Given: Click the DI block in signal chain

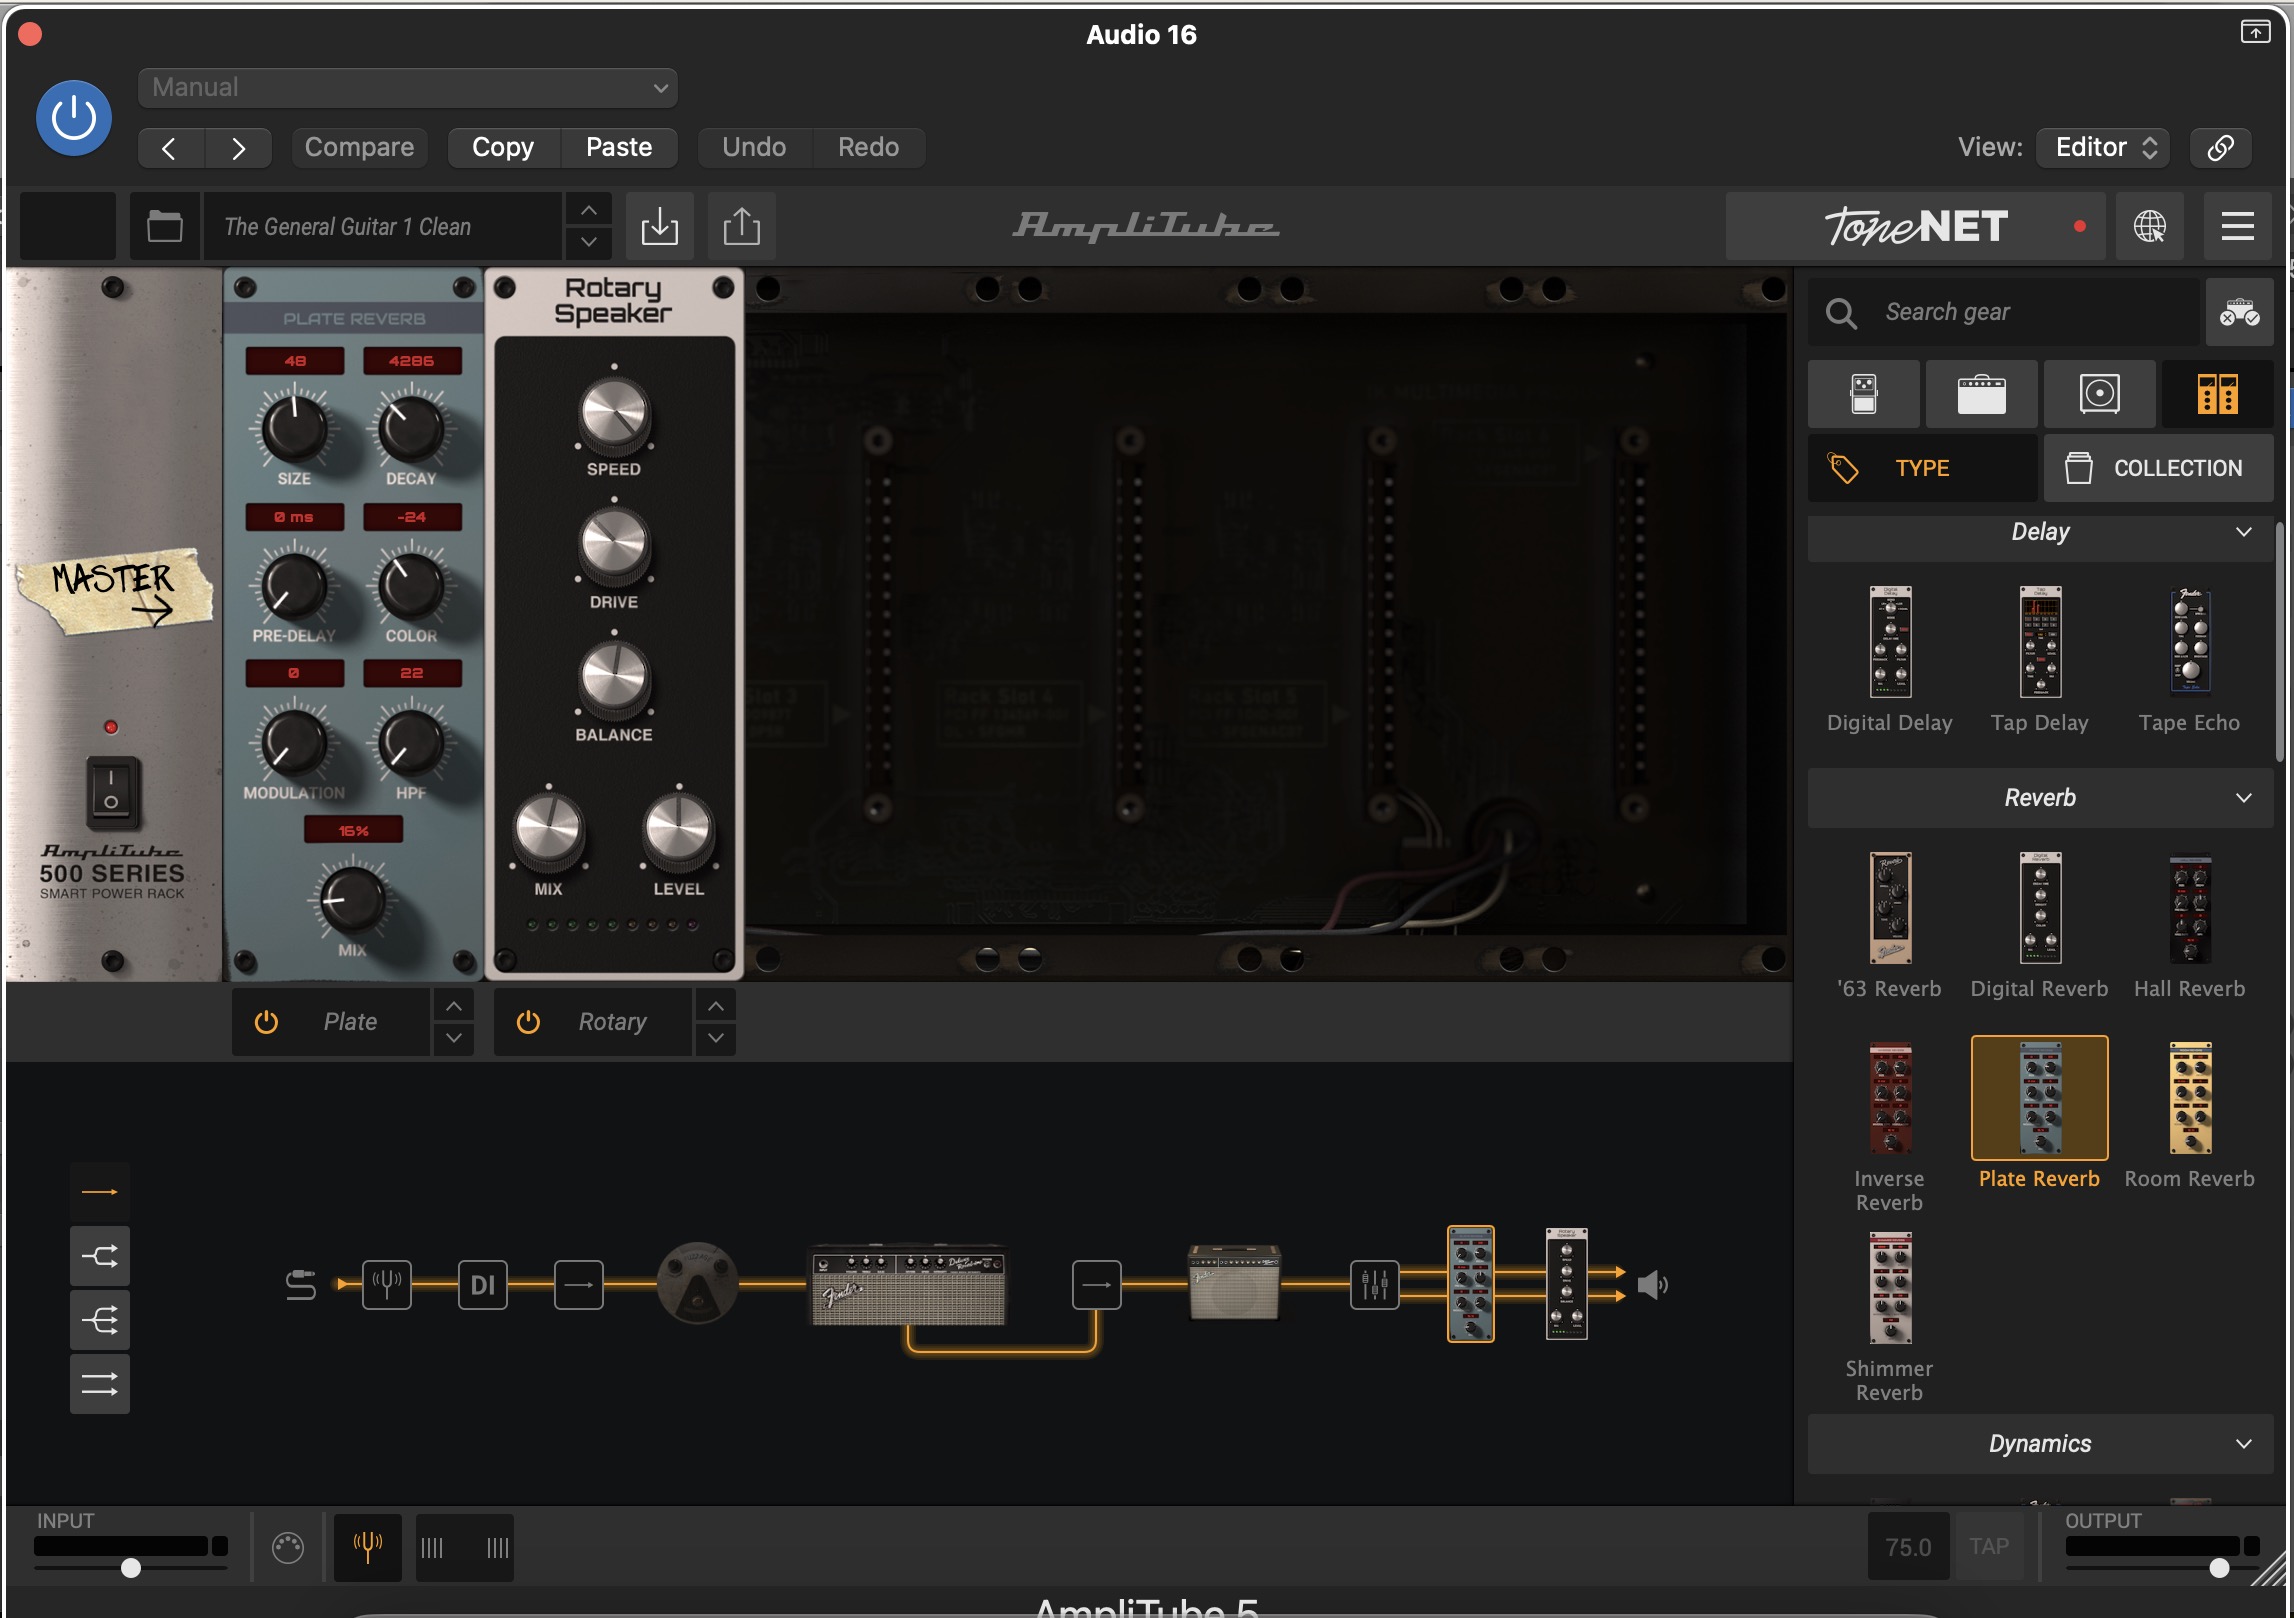Looking at the screenshot, I should (483, 1284).
